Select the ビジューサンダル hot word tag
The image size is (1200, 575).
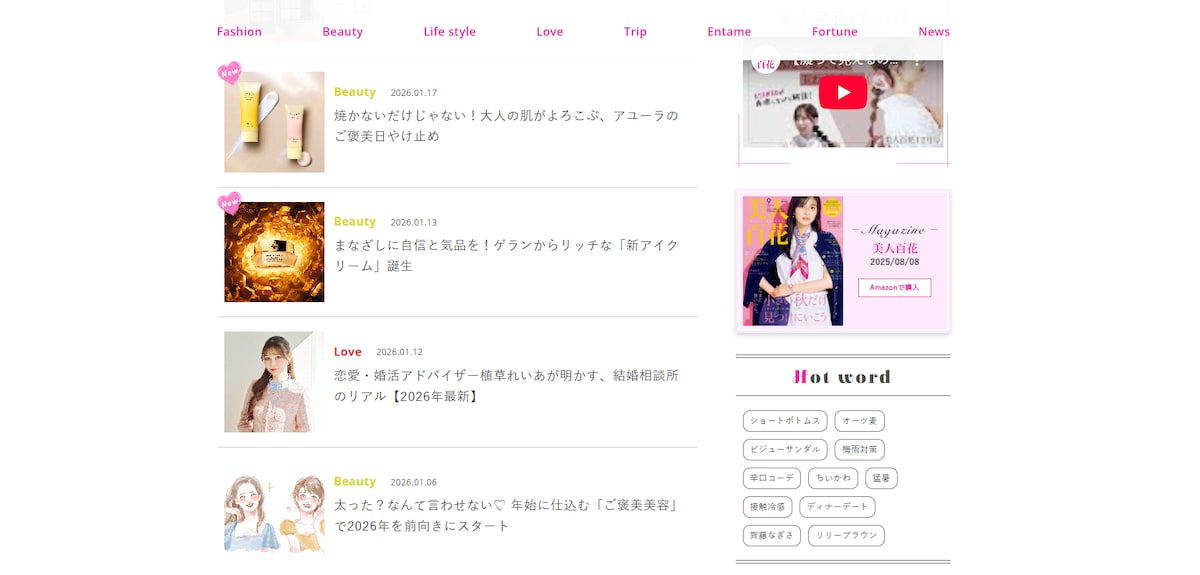point(785,450)
